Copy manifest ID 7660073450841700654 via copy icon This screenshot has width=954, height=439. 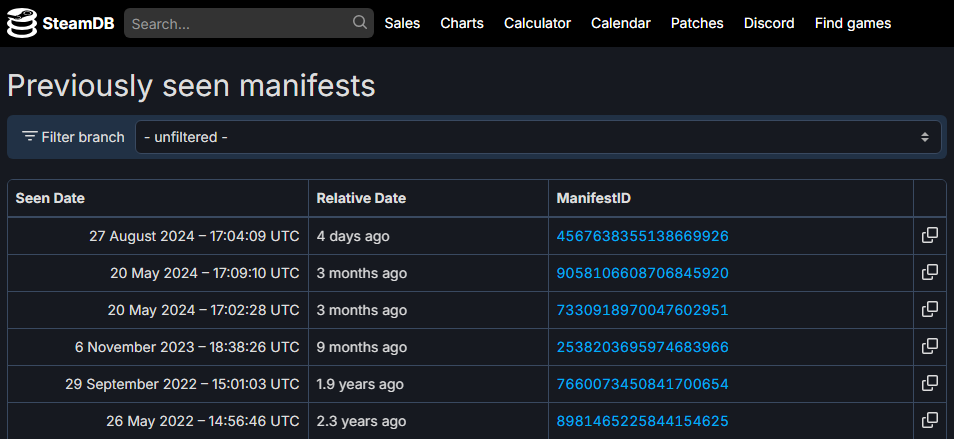pyautogui.click(x=929, y=384)
